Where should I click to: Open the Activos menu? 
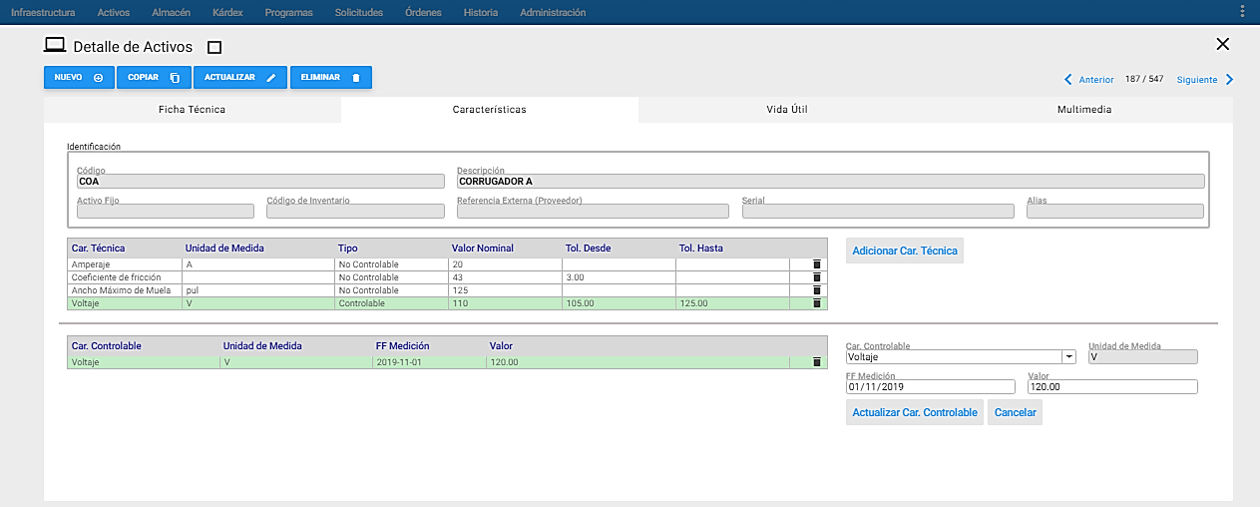113,13
